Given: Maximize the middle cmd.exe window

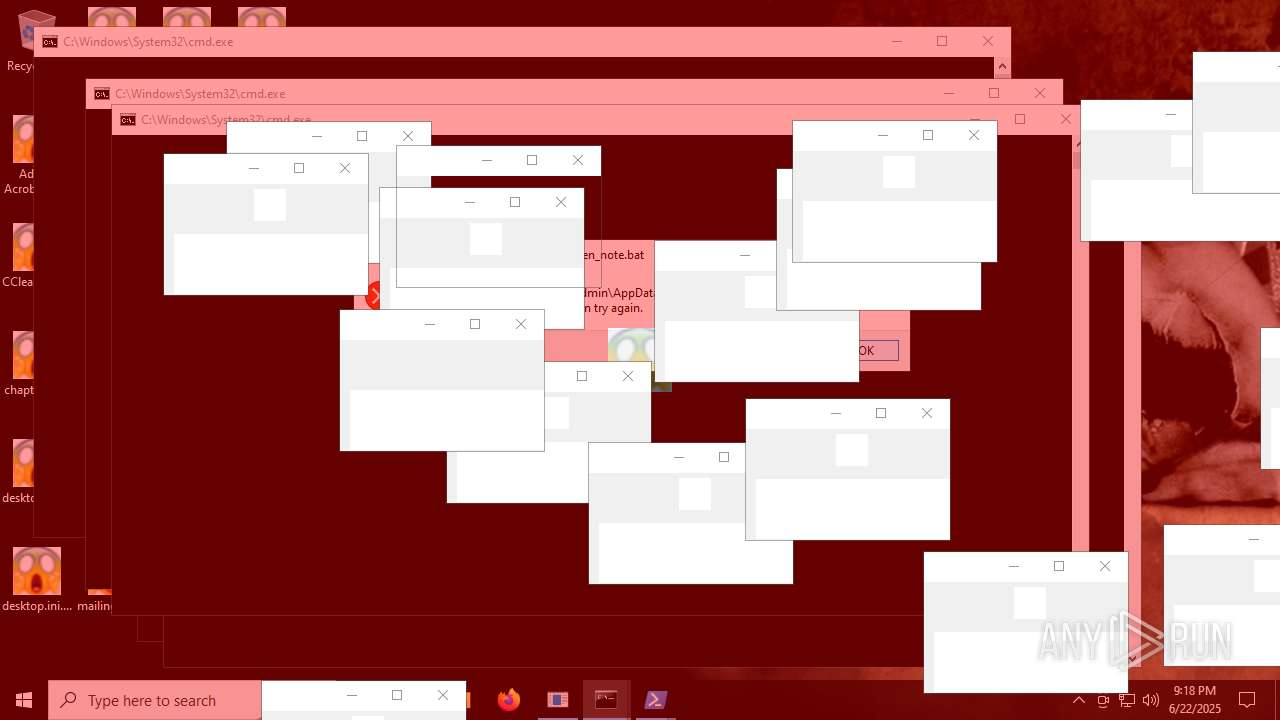Looking at the screenshot, I should pos(994,93).
